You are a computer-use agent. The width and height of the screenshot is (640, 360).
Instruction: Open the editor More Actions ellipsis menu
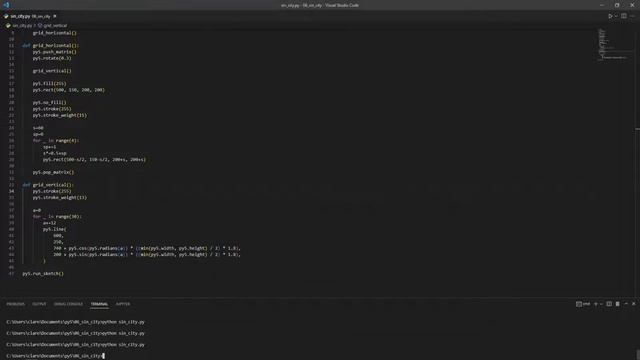coord(632,16)
